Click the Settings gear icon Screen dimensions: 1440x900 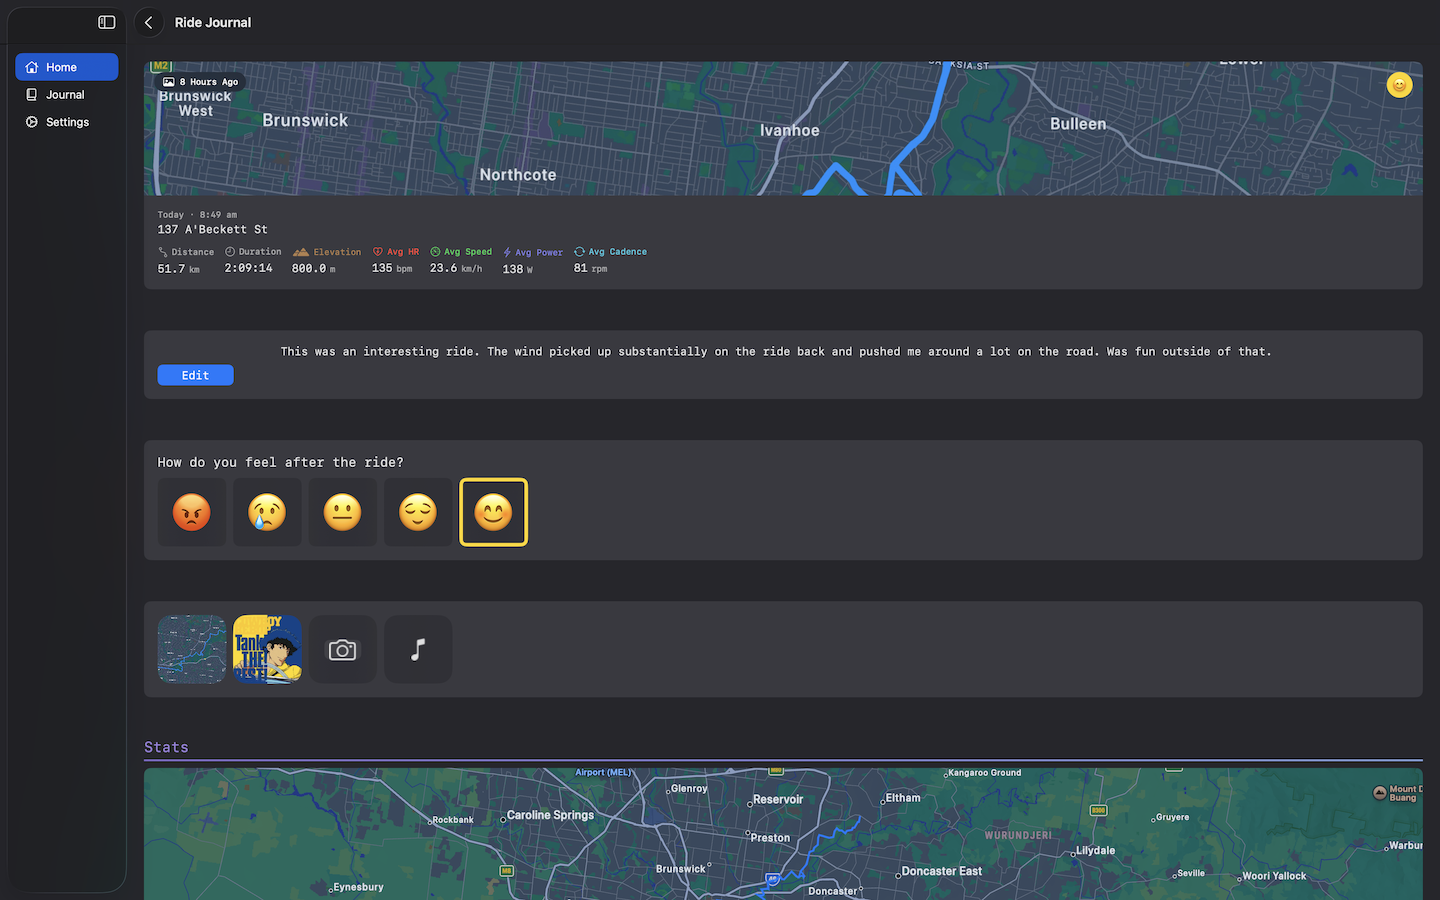pyautogui.click(x=32, y=122)
